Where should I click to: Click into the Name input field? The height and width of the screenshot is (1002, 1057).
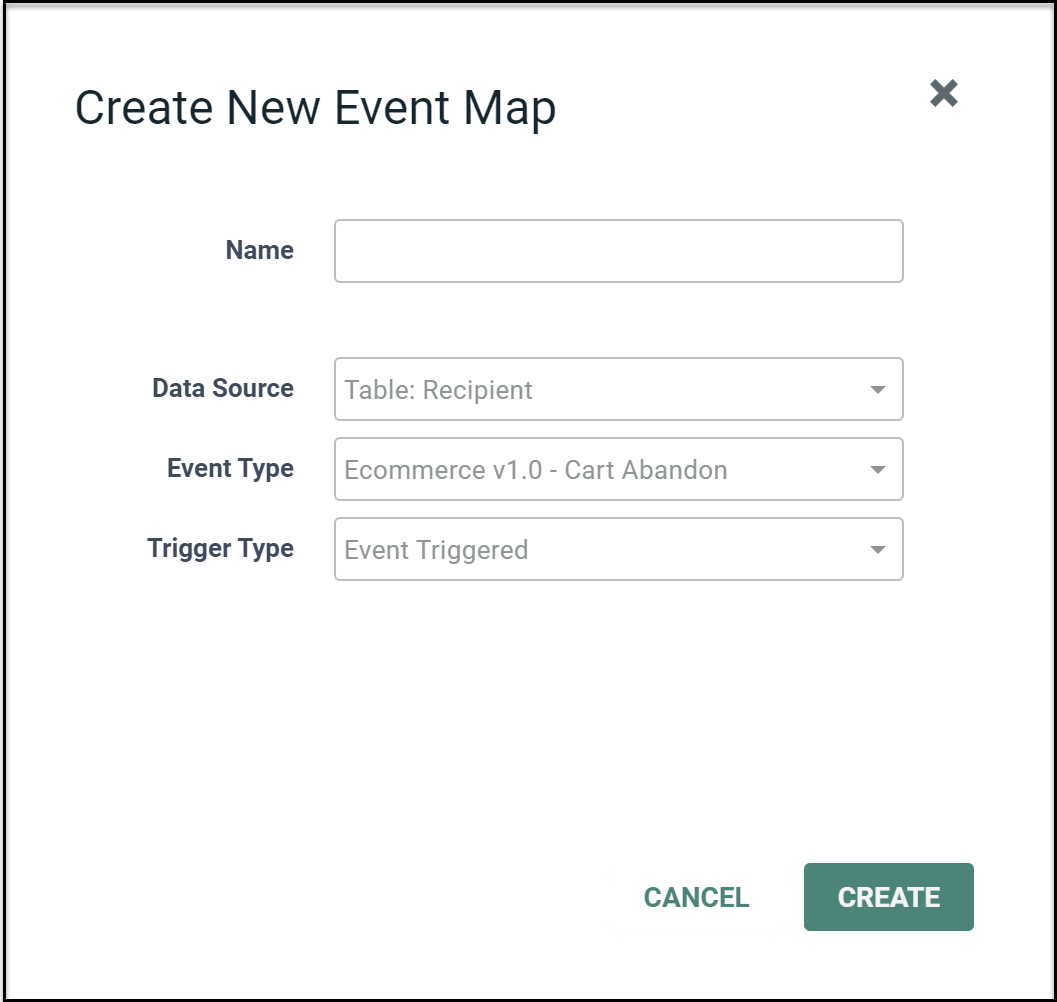618,251
